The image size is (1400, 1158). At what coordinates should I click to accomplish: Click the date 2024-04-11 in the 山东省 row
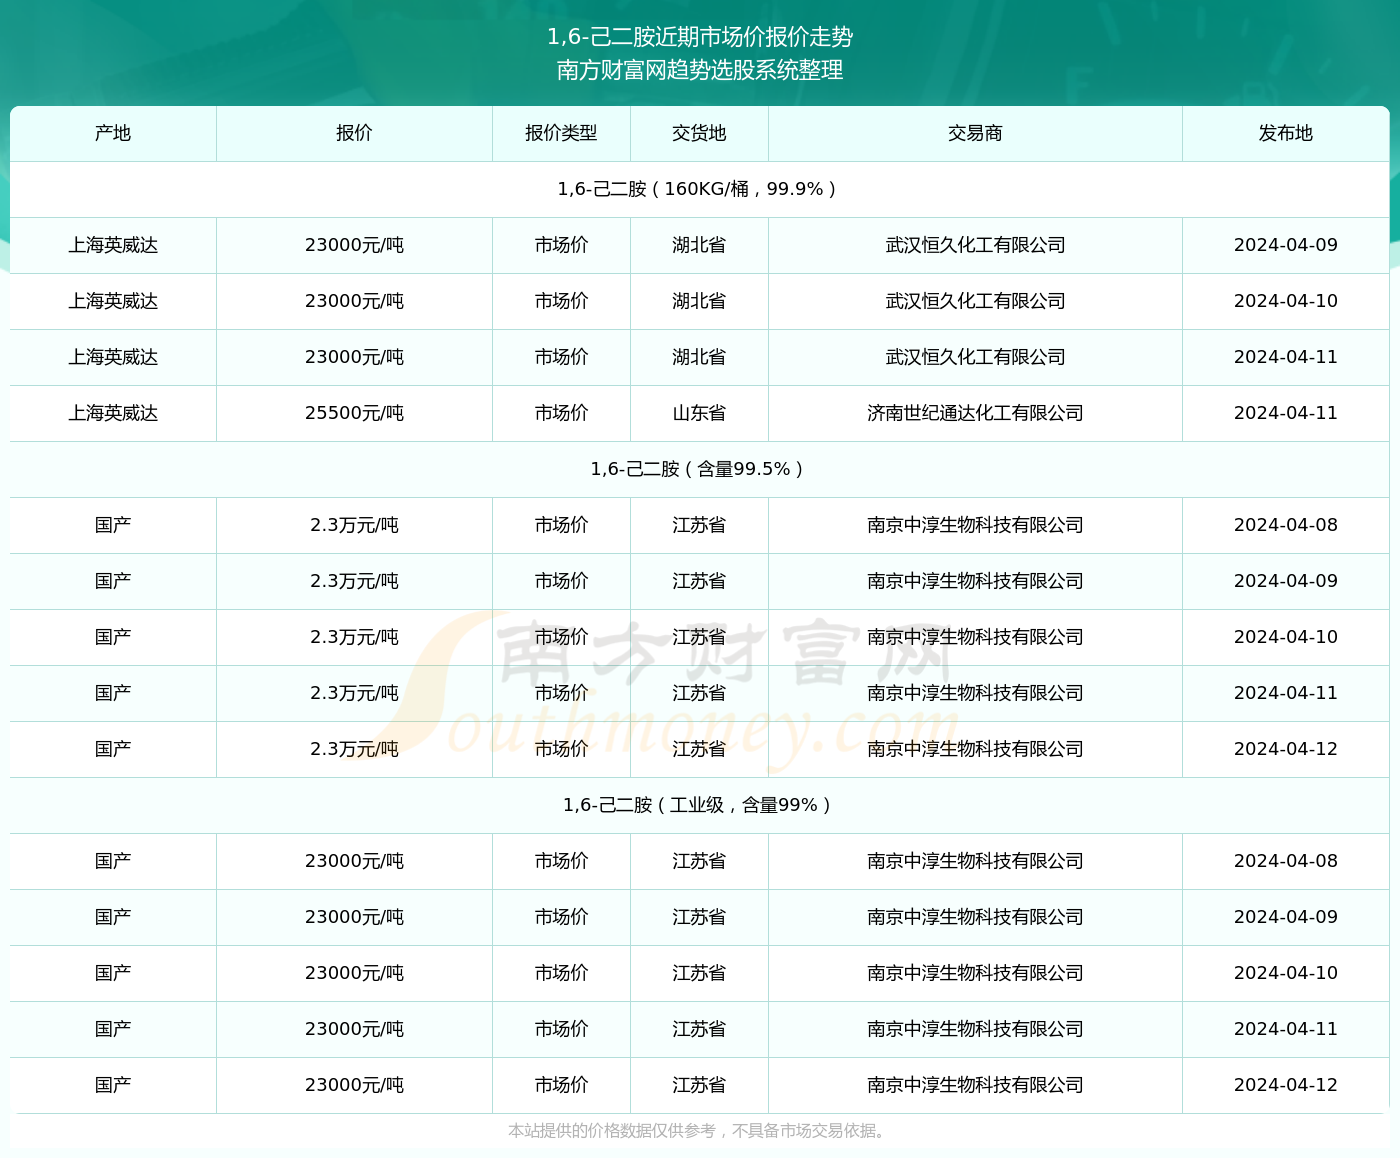[x=1285, y=413]
